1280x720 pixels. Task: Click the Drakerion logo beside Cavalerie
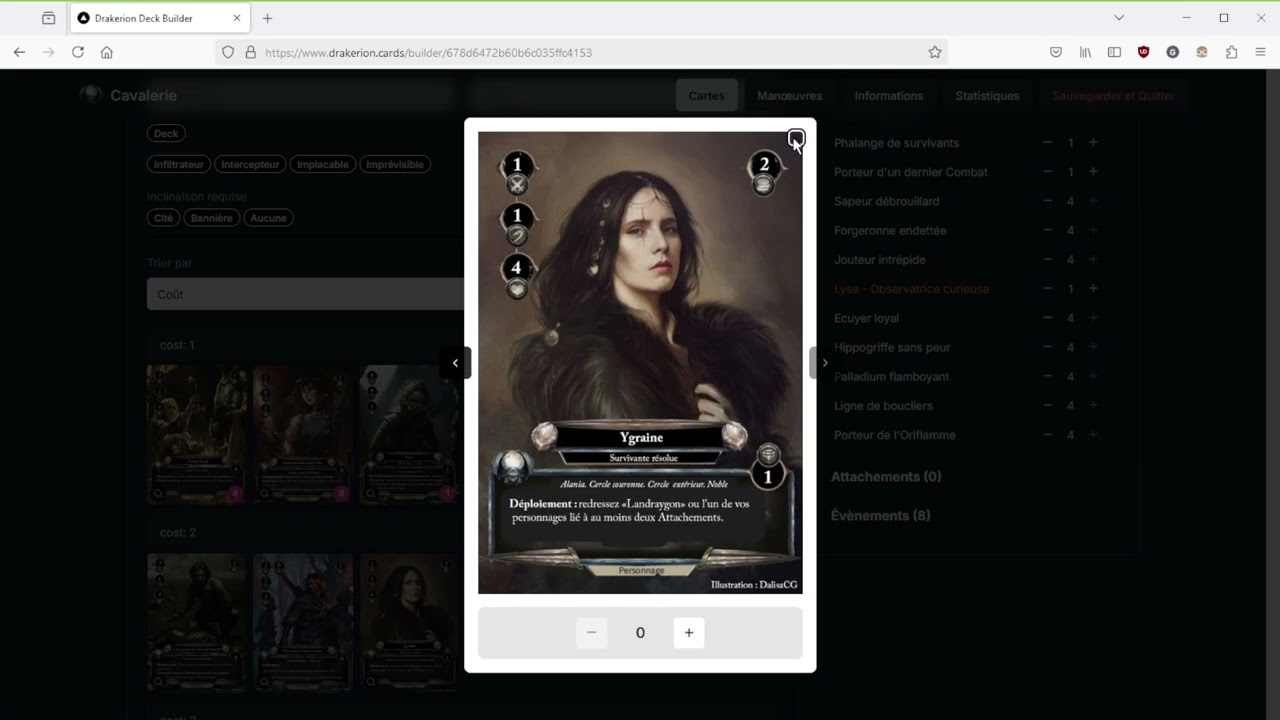[x=91, y=95]
